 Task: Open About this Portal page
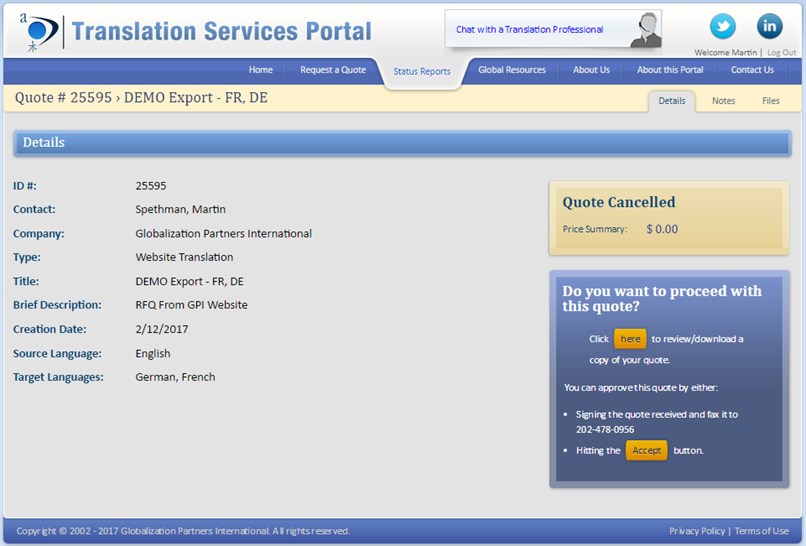pyautogui.click(x=670, y=70)
